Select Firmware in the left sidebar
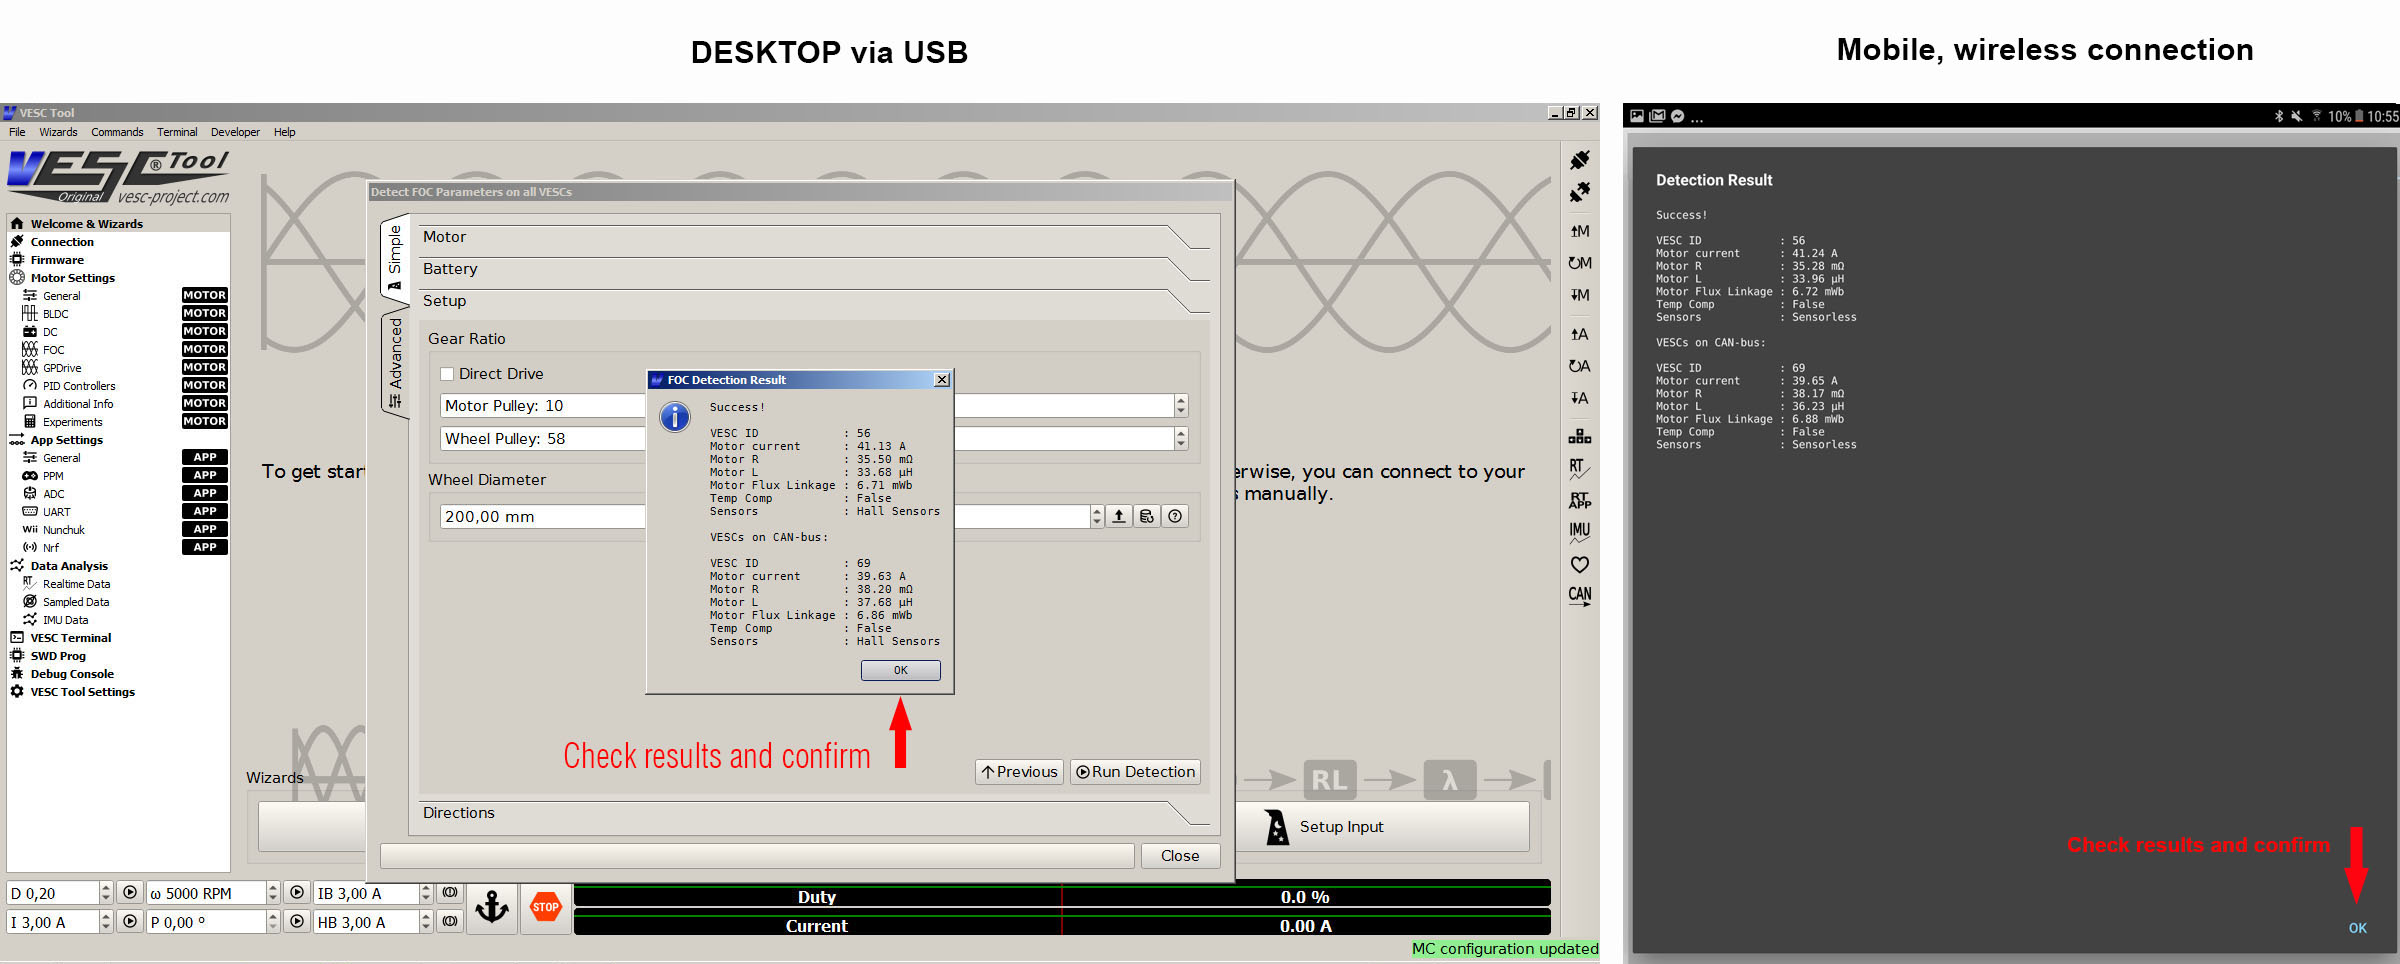2400x964 pixels. 57,260
